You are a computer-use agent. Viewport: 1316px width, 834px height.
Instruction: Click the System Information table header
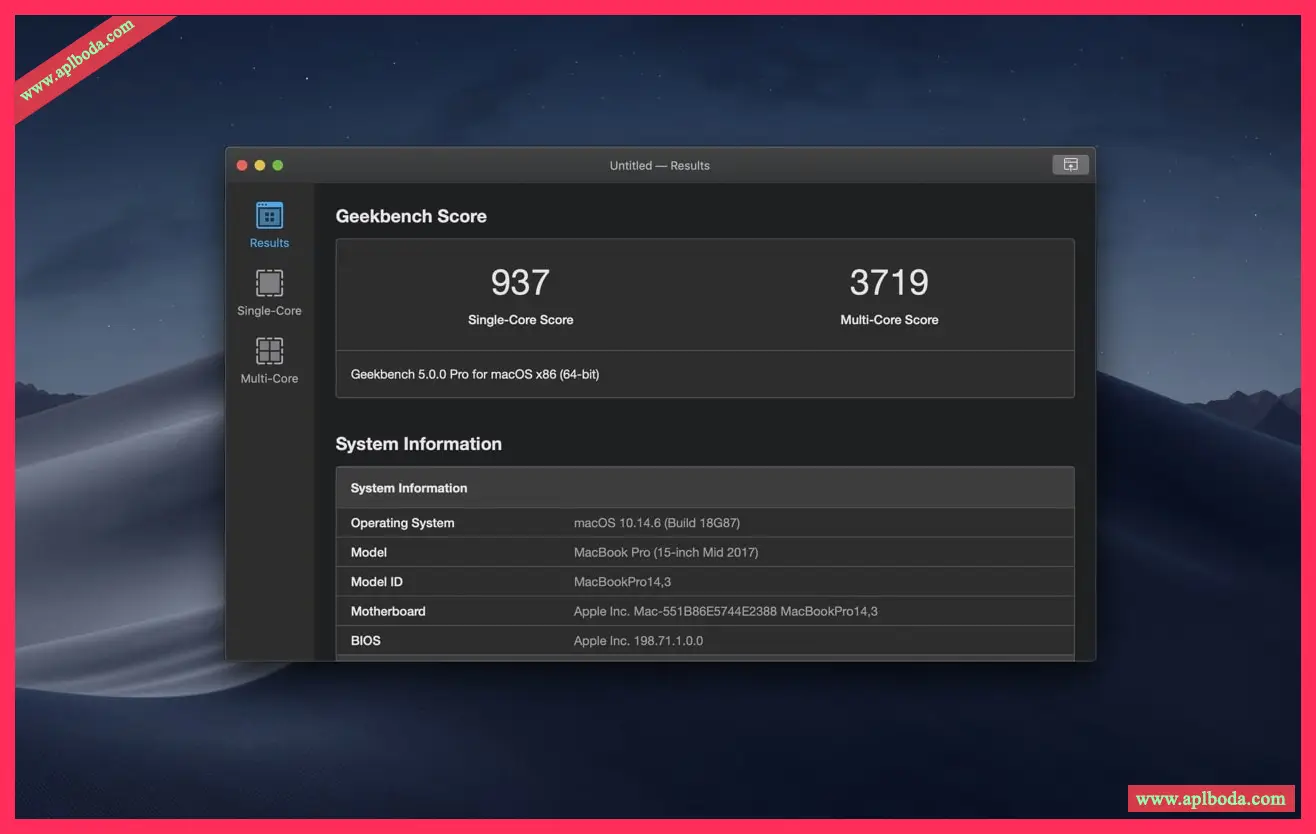point(705,488)
